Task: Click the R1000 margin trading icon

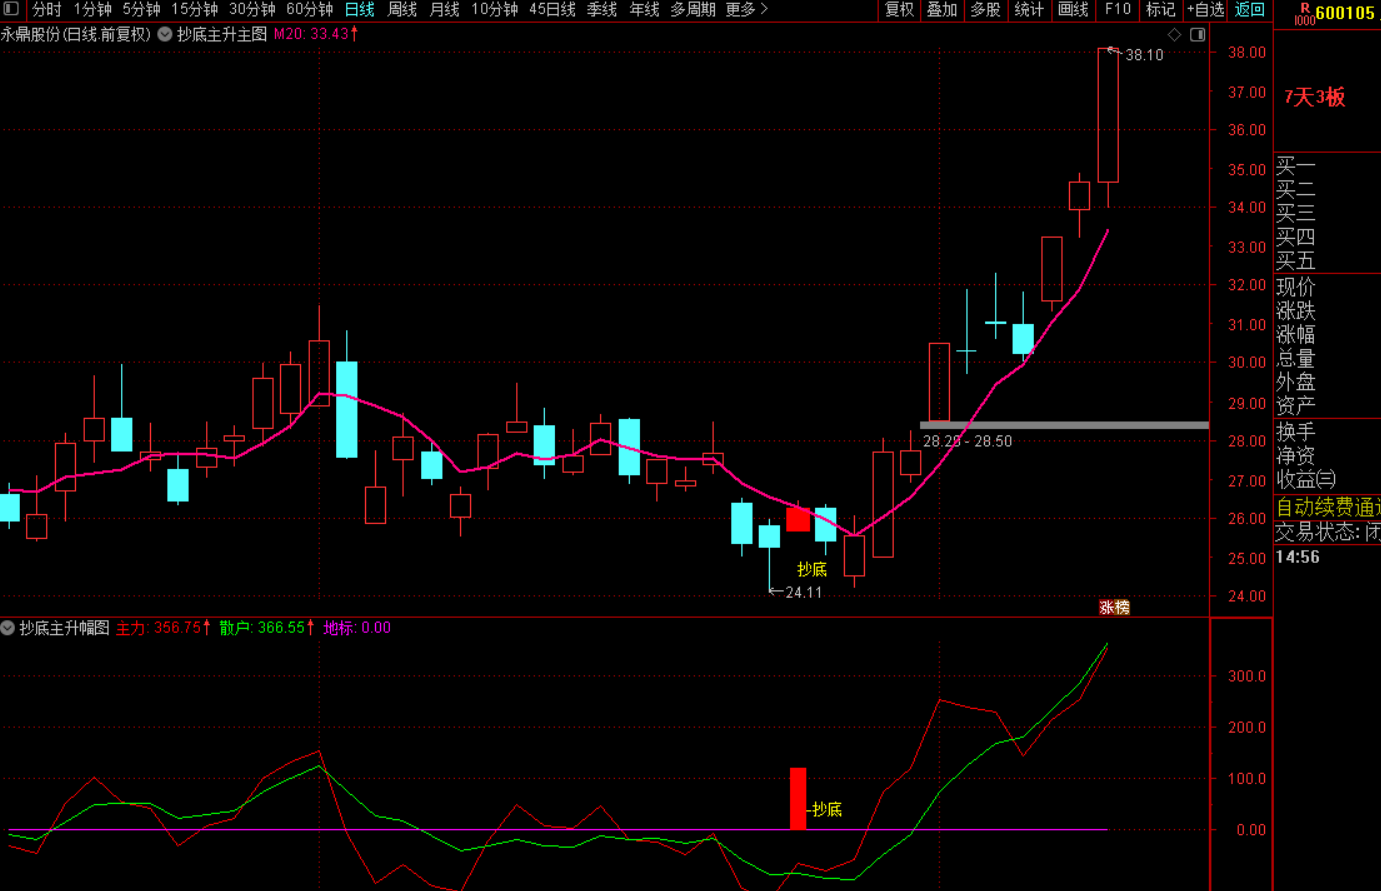Action: [1303, 13]
